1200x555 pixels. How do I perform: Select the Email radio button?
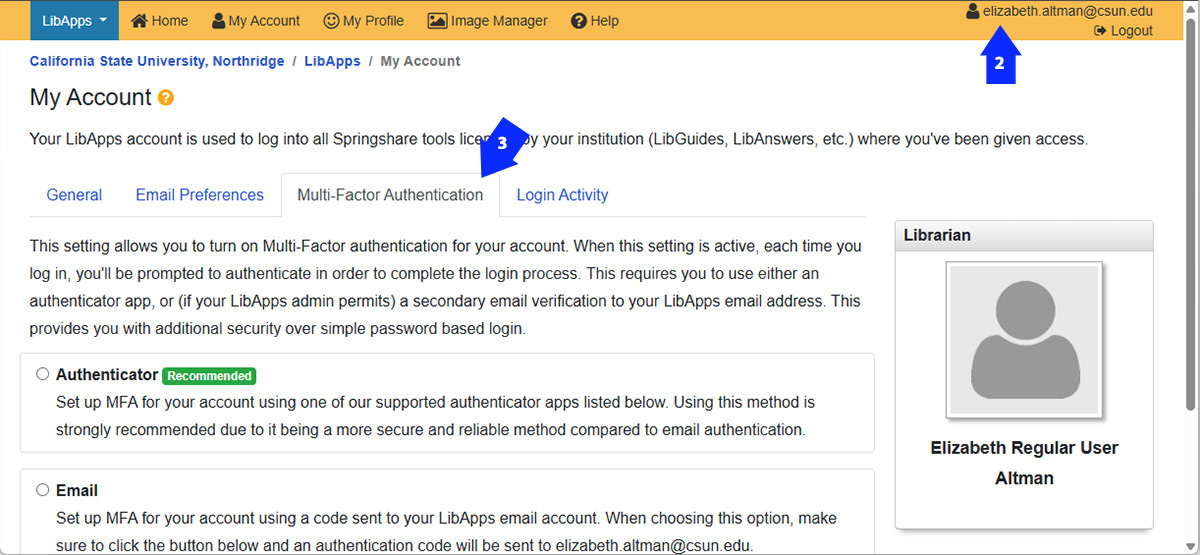[x=42, y=490]
